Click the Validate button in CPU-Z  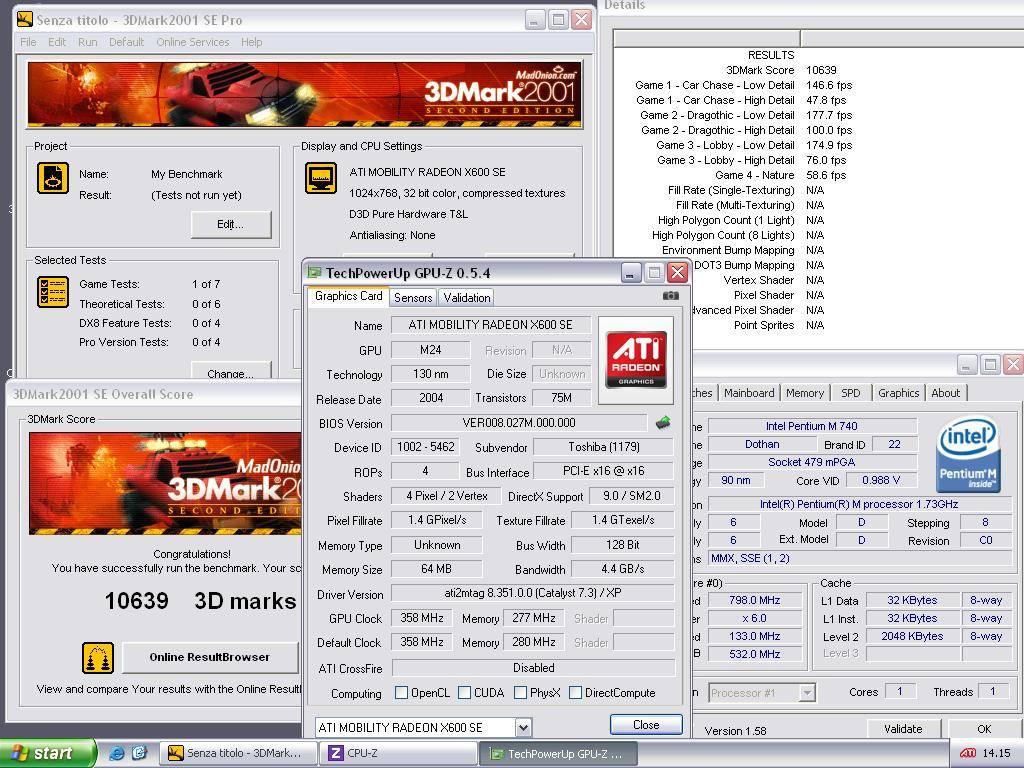(x=903, y=729)
